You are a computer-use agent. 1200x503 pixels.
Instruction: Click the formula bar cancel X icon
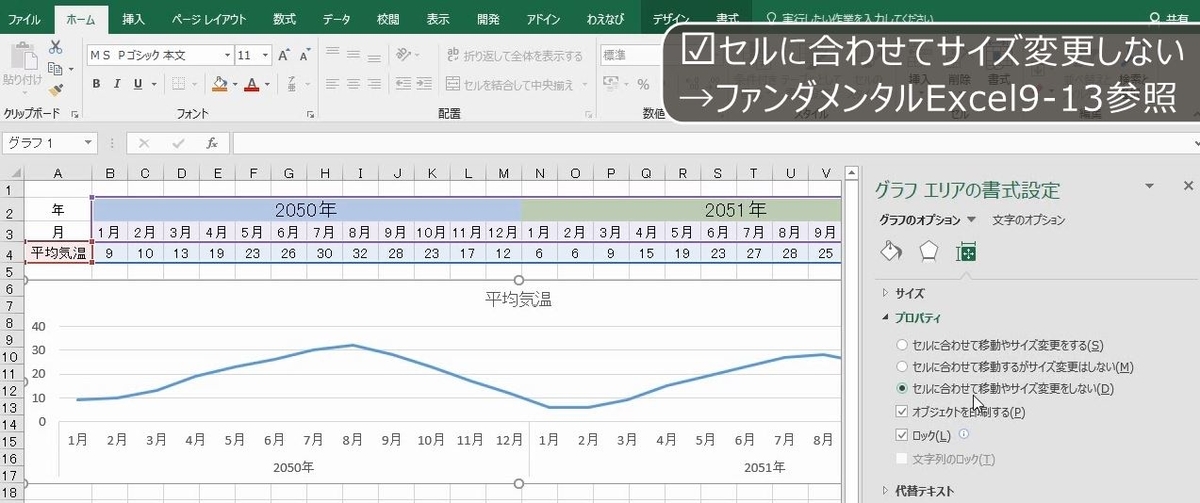point(144,143)
